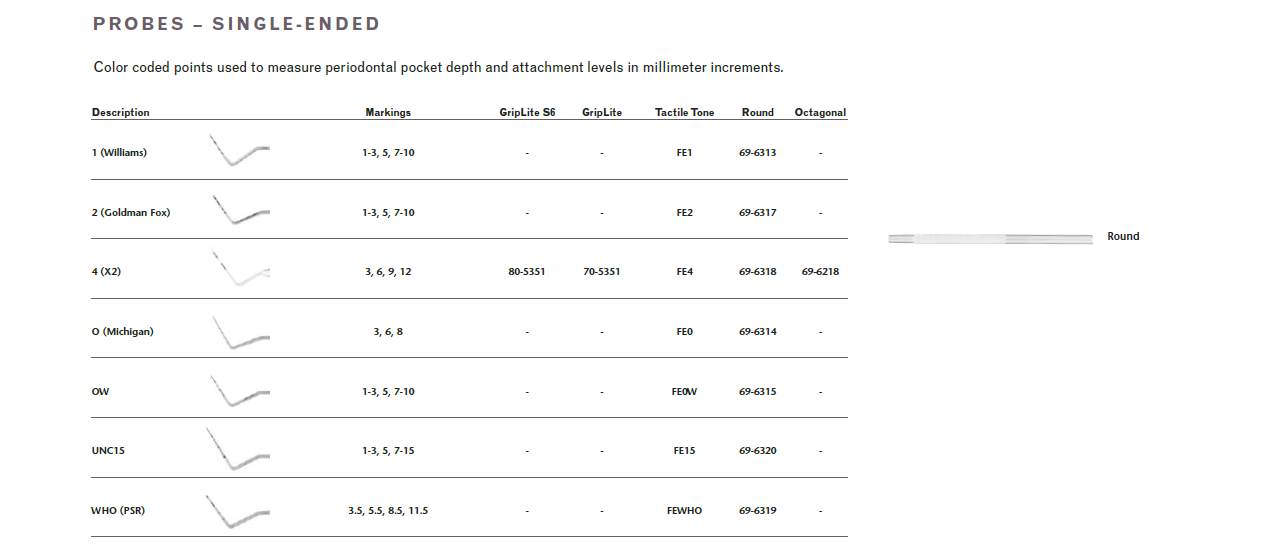Click part number 80-5351
The image size is (1286, 556).
point(527,272)
